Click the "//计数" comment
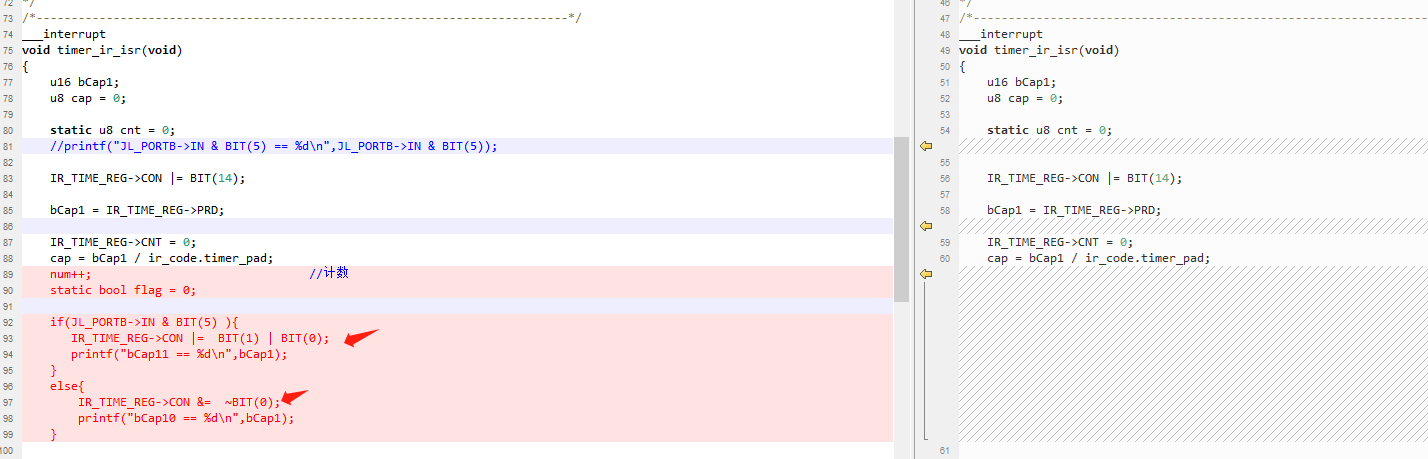The height and width of the screenshot is (459, 1428). (329, 273)
